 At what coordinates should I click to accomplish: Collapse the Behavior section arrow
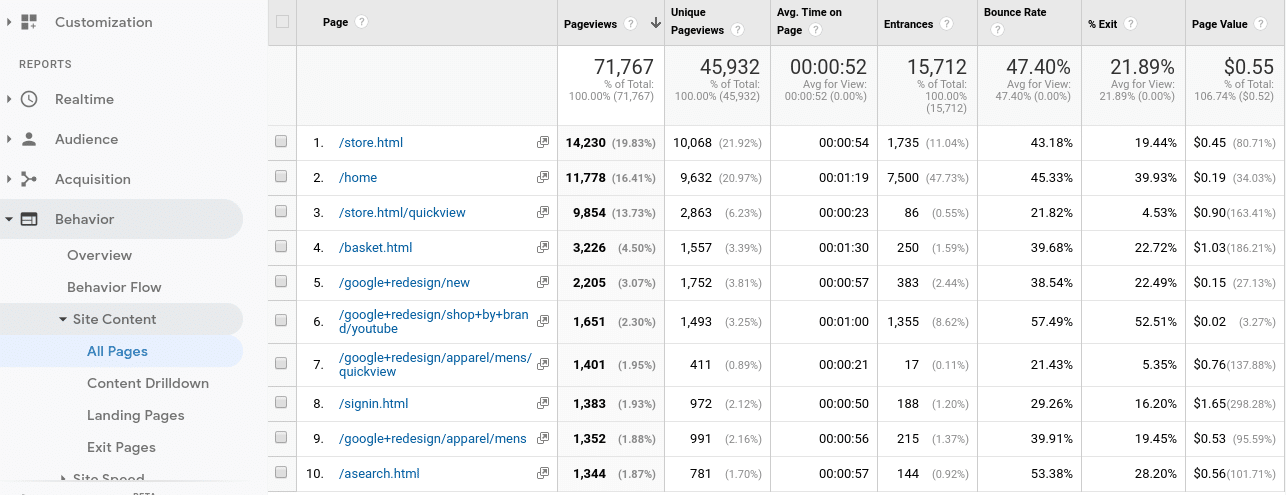9,219
